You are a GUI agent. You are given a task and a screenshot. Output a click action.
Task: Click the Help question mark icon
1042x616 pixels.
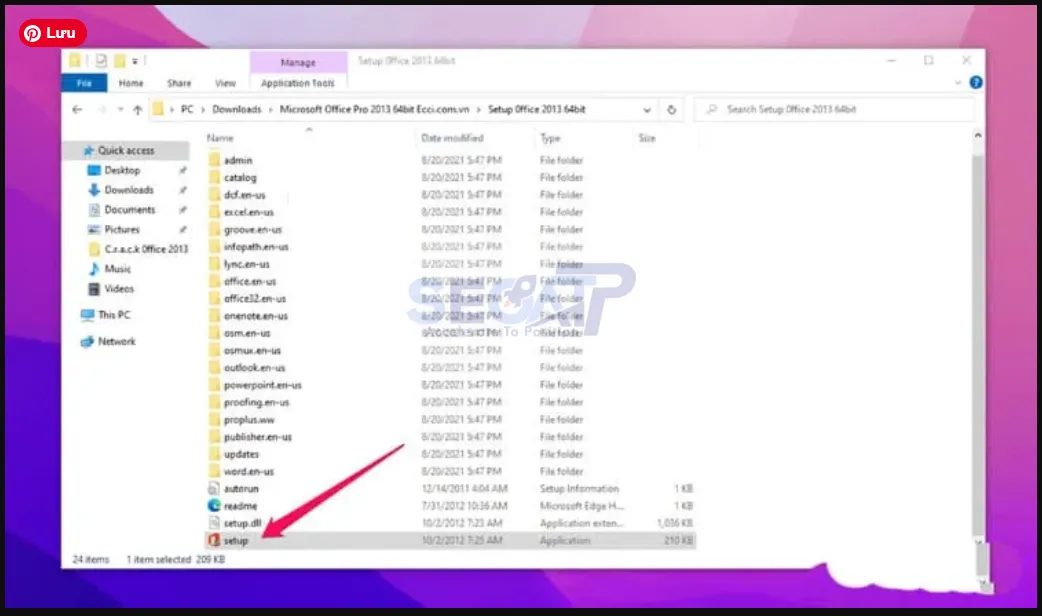(975, 83)
